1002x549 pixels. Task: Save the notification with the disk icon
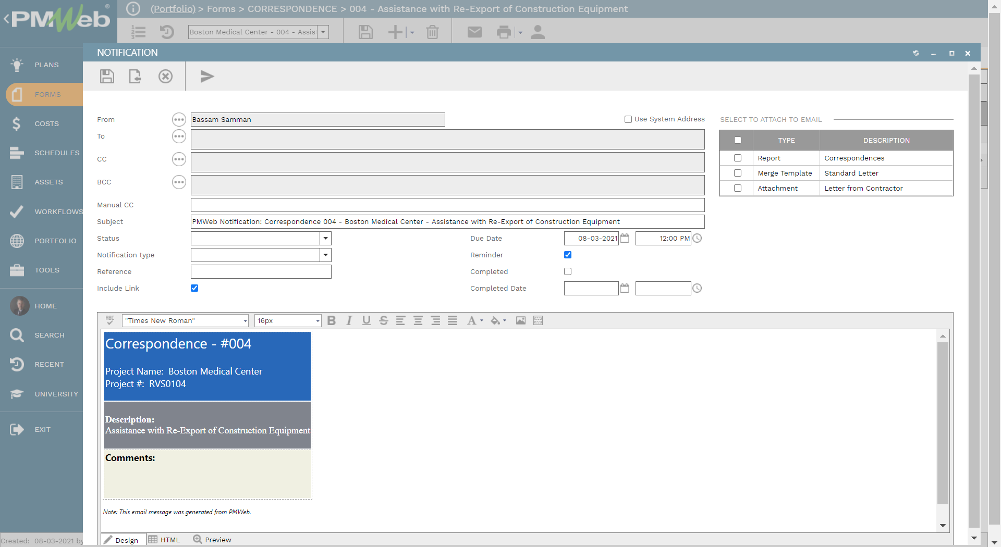[107, 77]
